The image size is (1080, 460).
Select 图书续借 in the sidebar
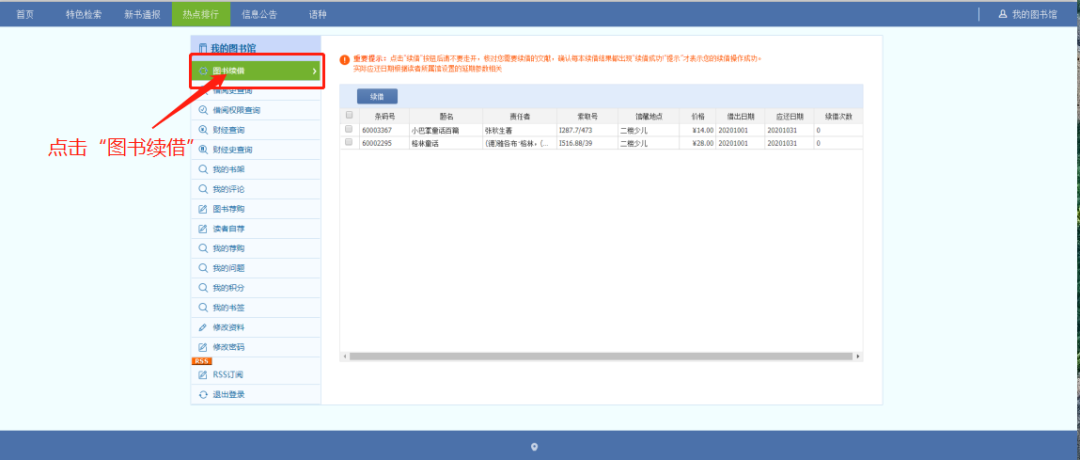coord(256,71)
